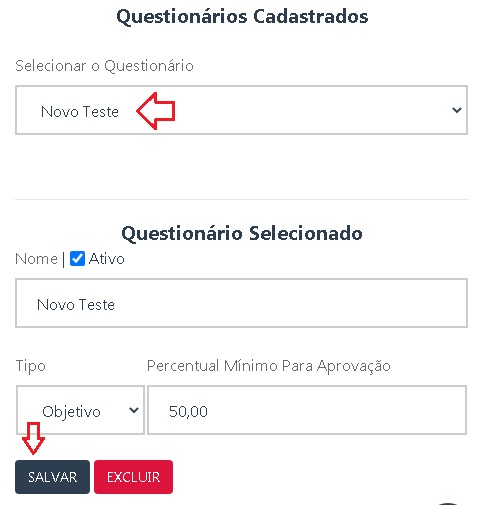478x505 pixels.
Task: Click the Questionários Cadastrados heading
Action: (x=242, y=16)
